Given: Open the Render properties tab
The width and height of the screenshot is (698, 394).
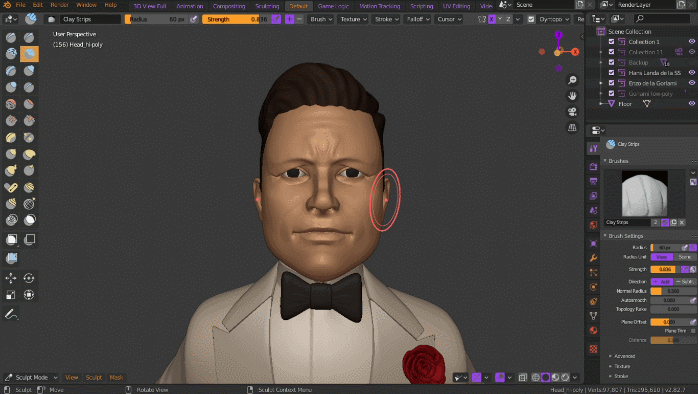Looking at the screenshot, I should pyautogui.click(x=593, y=167).
